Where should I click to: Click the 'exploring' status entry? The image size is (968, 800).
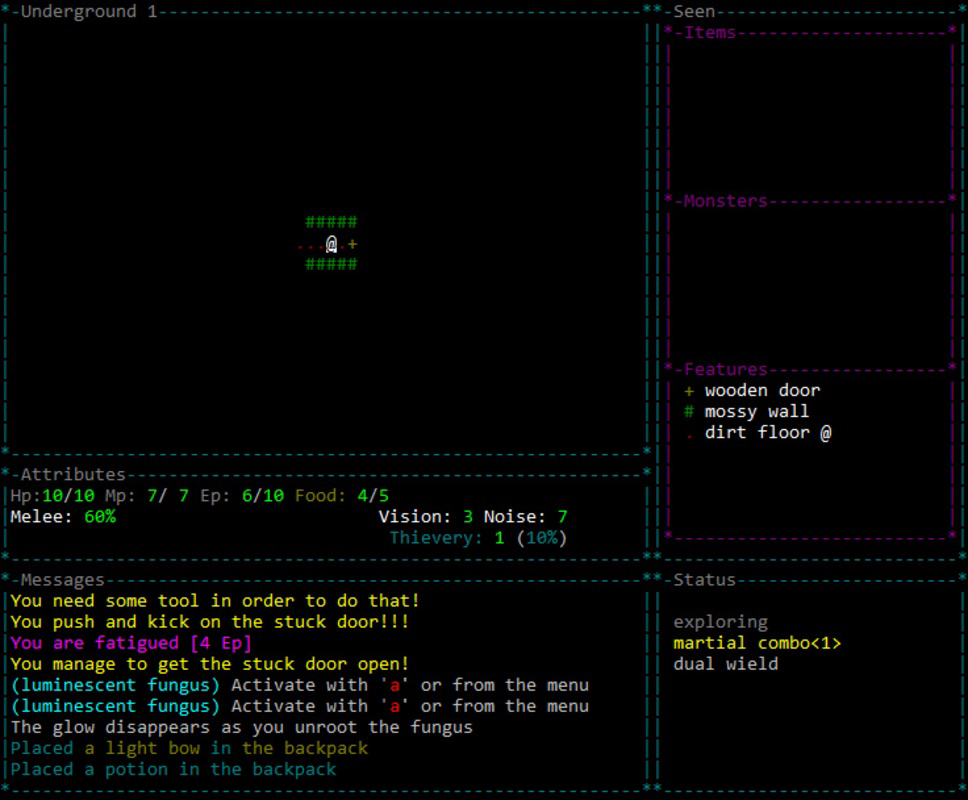pos(720,622)
